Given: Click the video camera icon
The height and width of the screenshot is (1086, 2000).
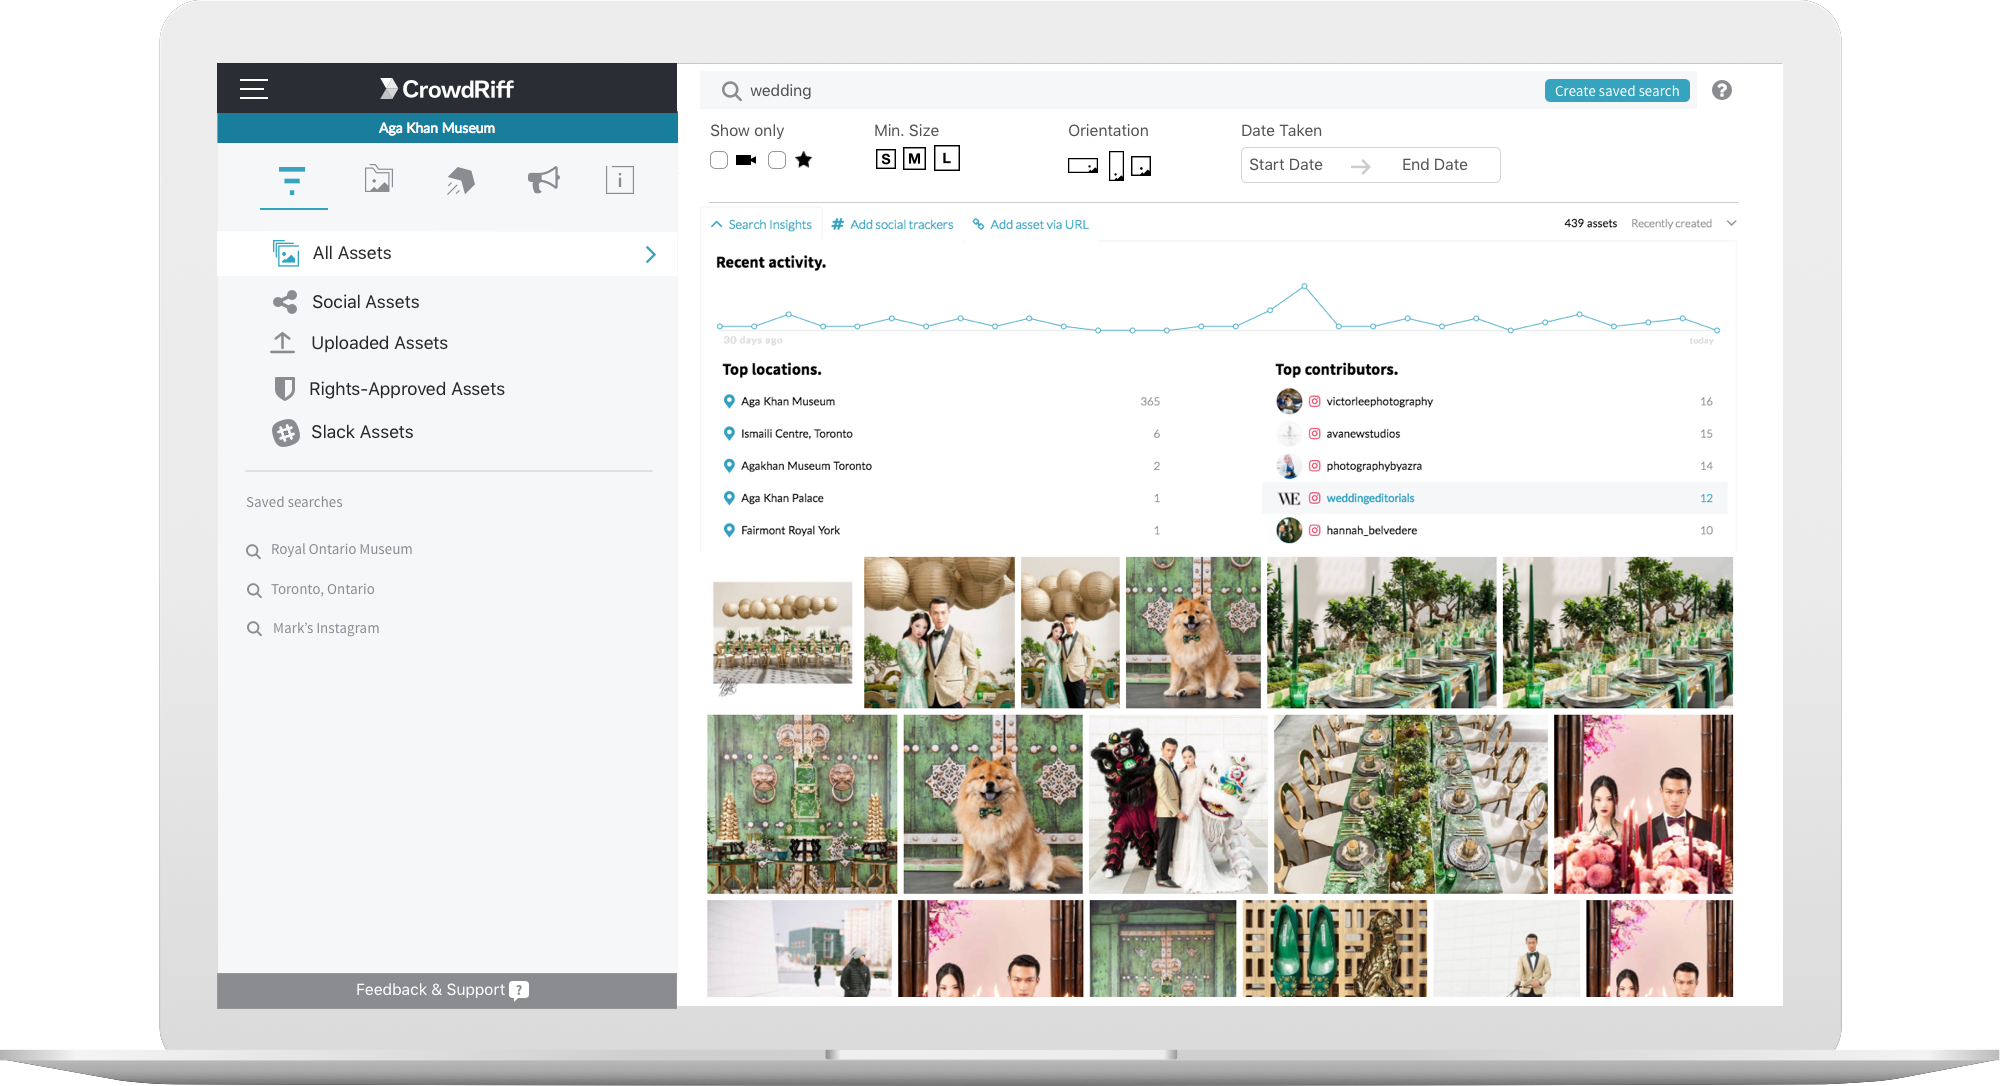Looking at the screenshot, I should pos(746,160).
